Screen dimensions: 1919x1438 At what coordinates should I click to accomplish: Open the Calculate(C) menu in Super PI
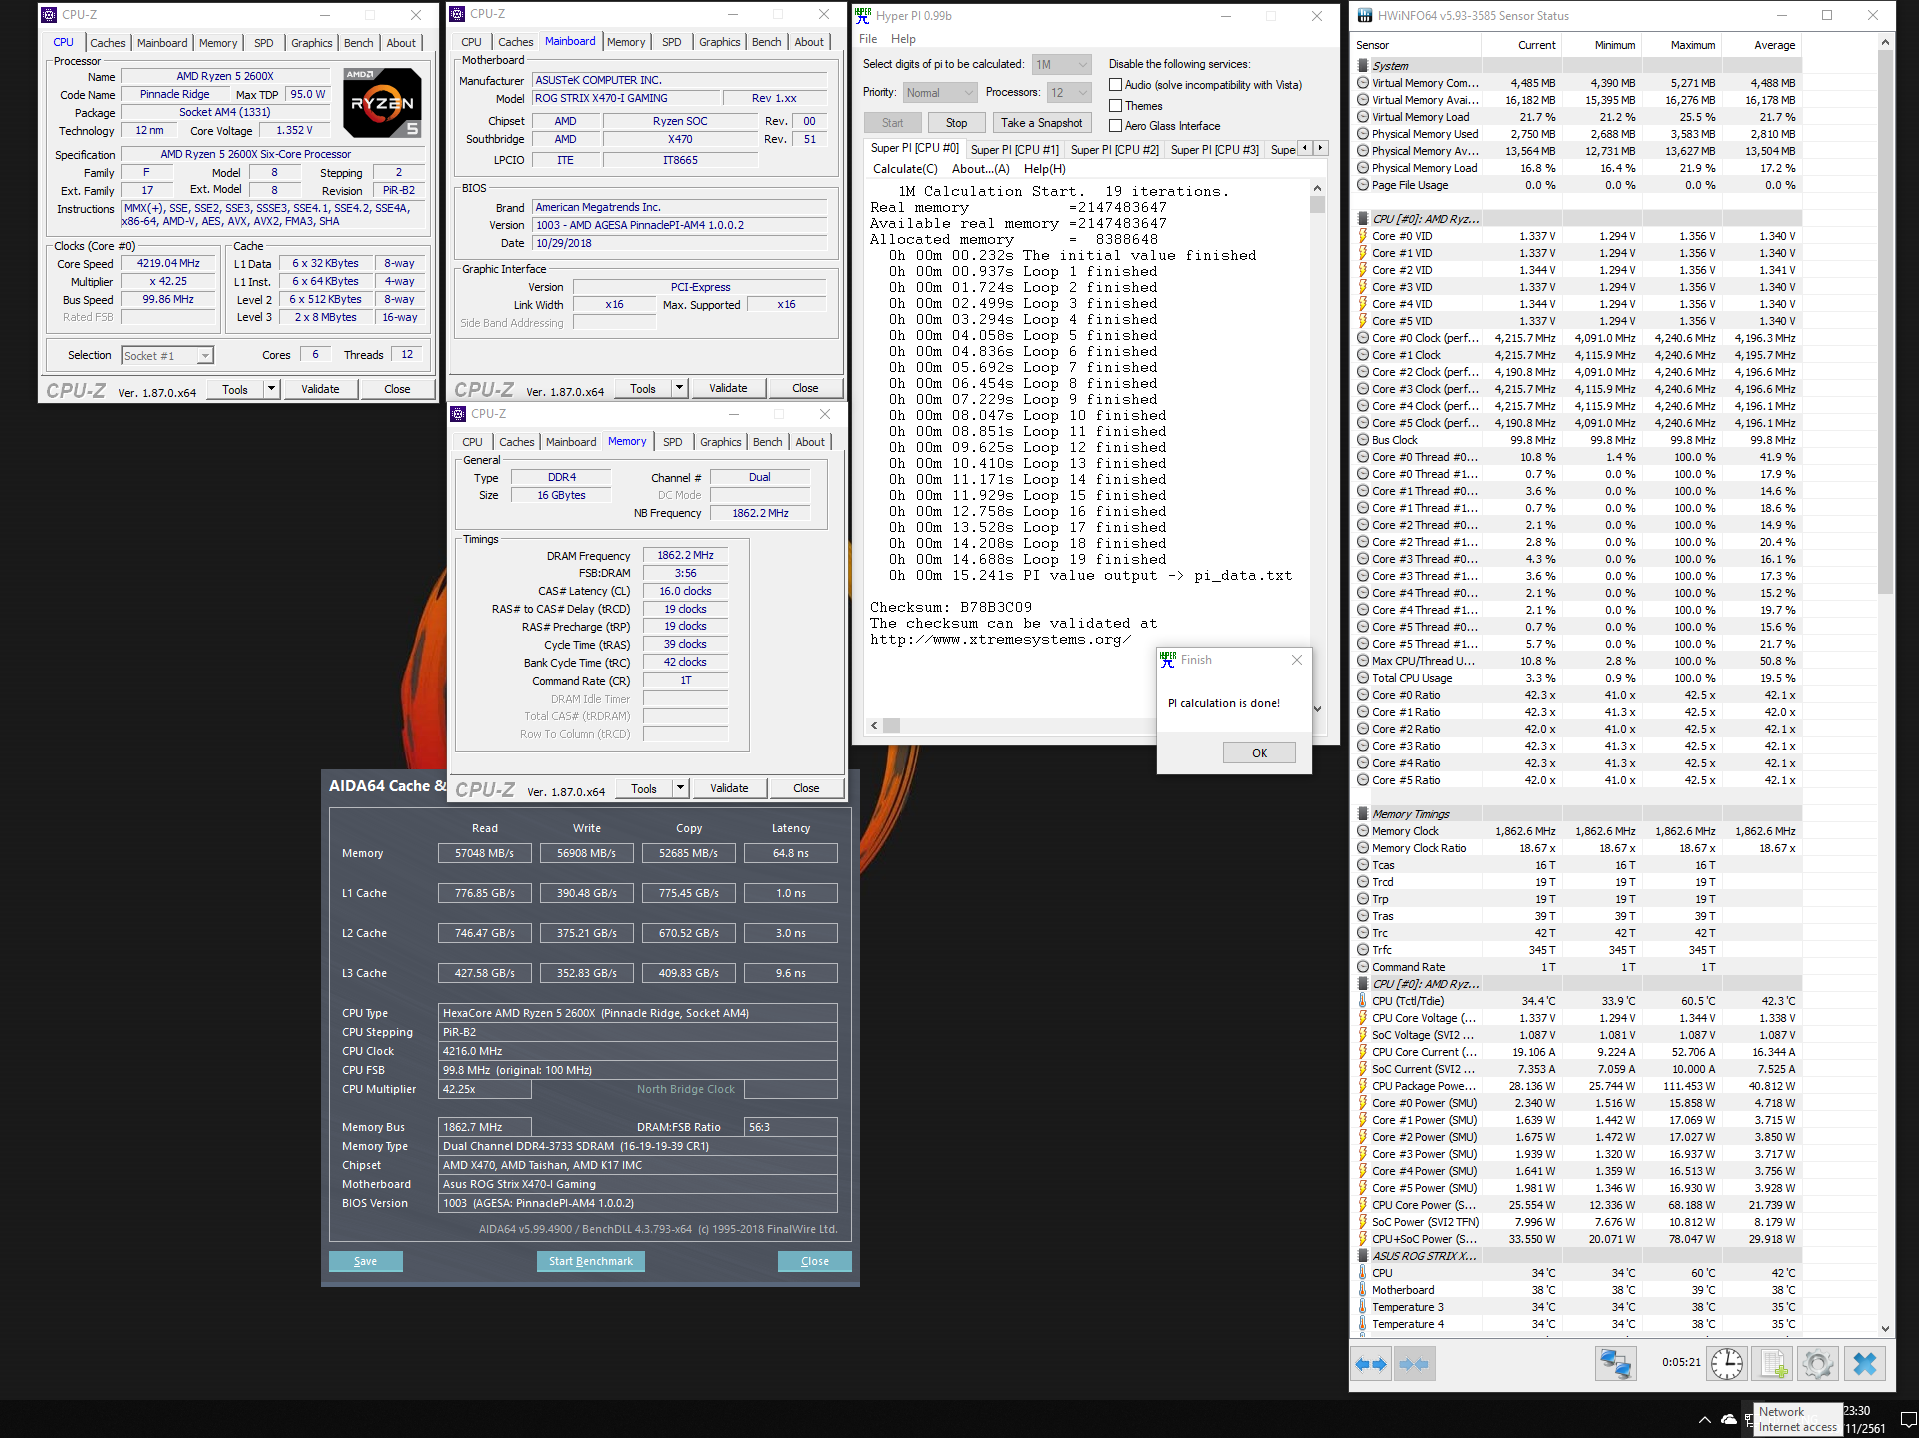pyautogui.click(x=905, y=169)
